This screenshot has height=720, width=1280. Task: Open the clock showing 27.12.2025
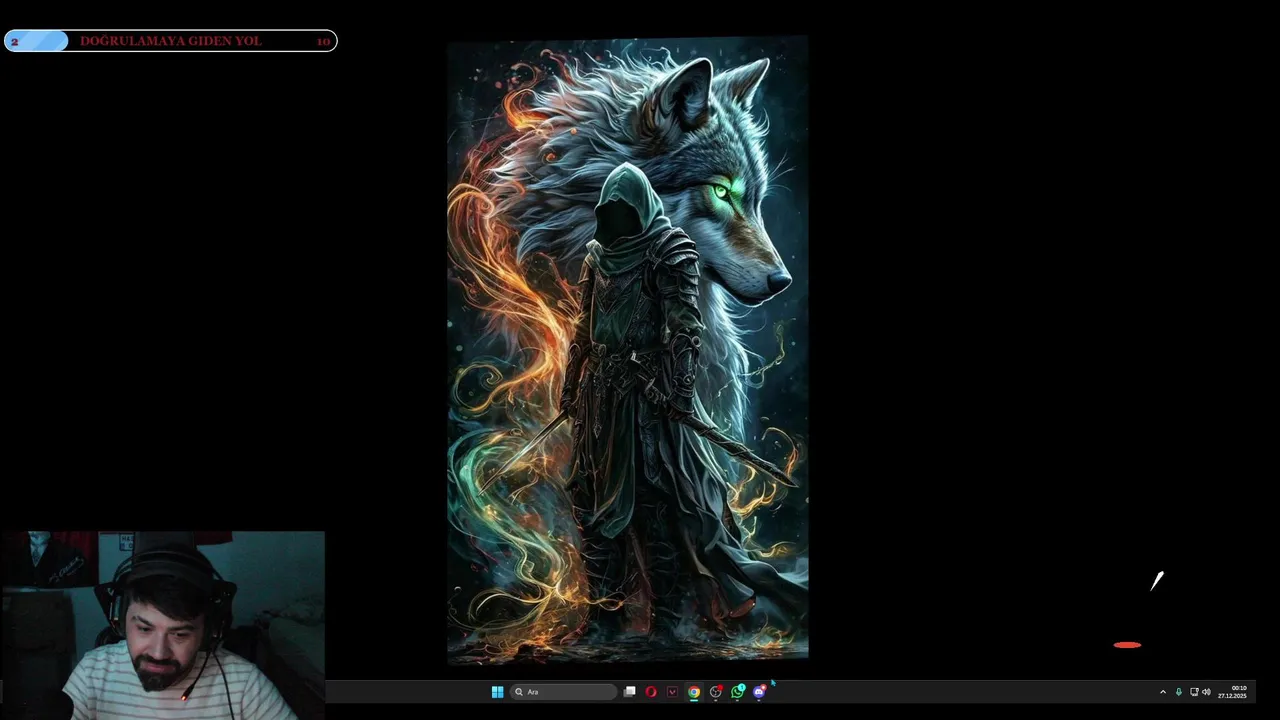(x=1233, y=692)
